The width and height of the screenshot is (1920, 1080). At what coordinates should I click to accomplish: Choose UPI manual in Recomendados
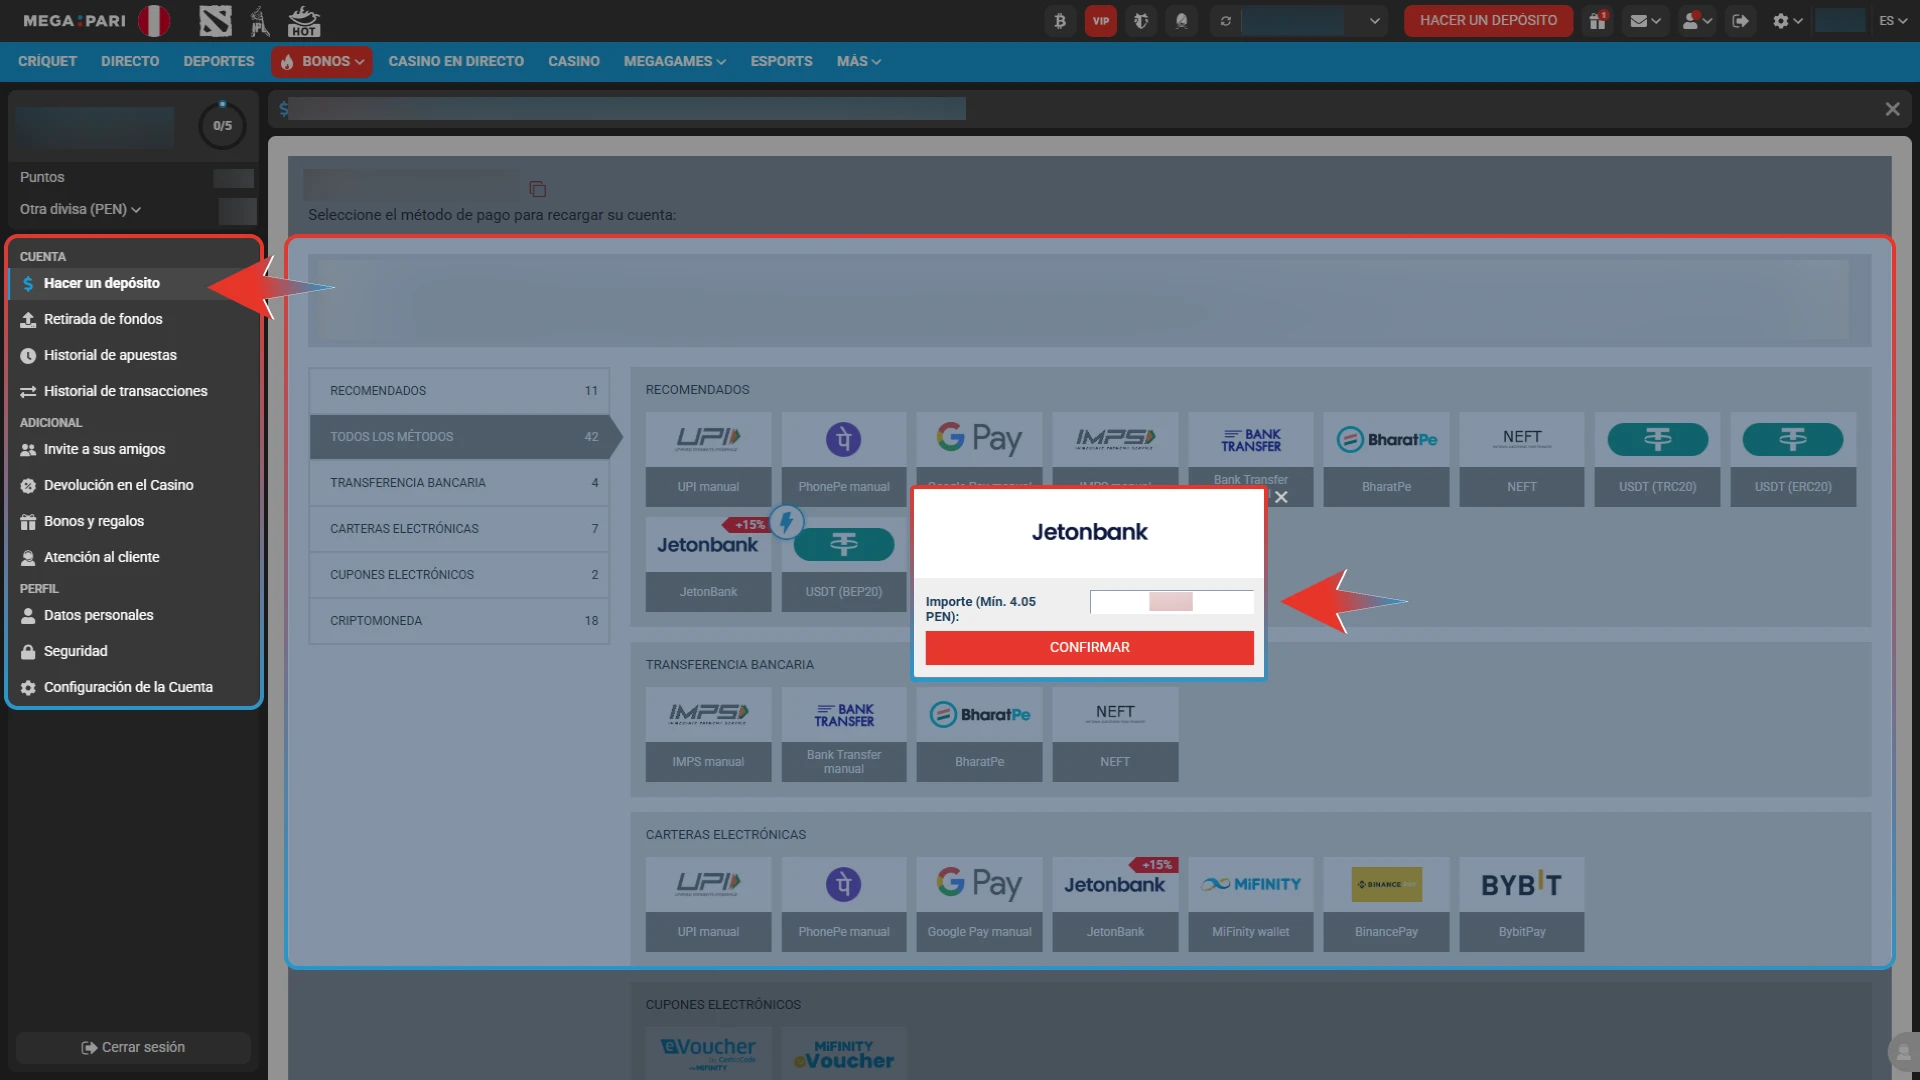708,459
